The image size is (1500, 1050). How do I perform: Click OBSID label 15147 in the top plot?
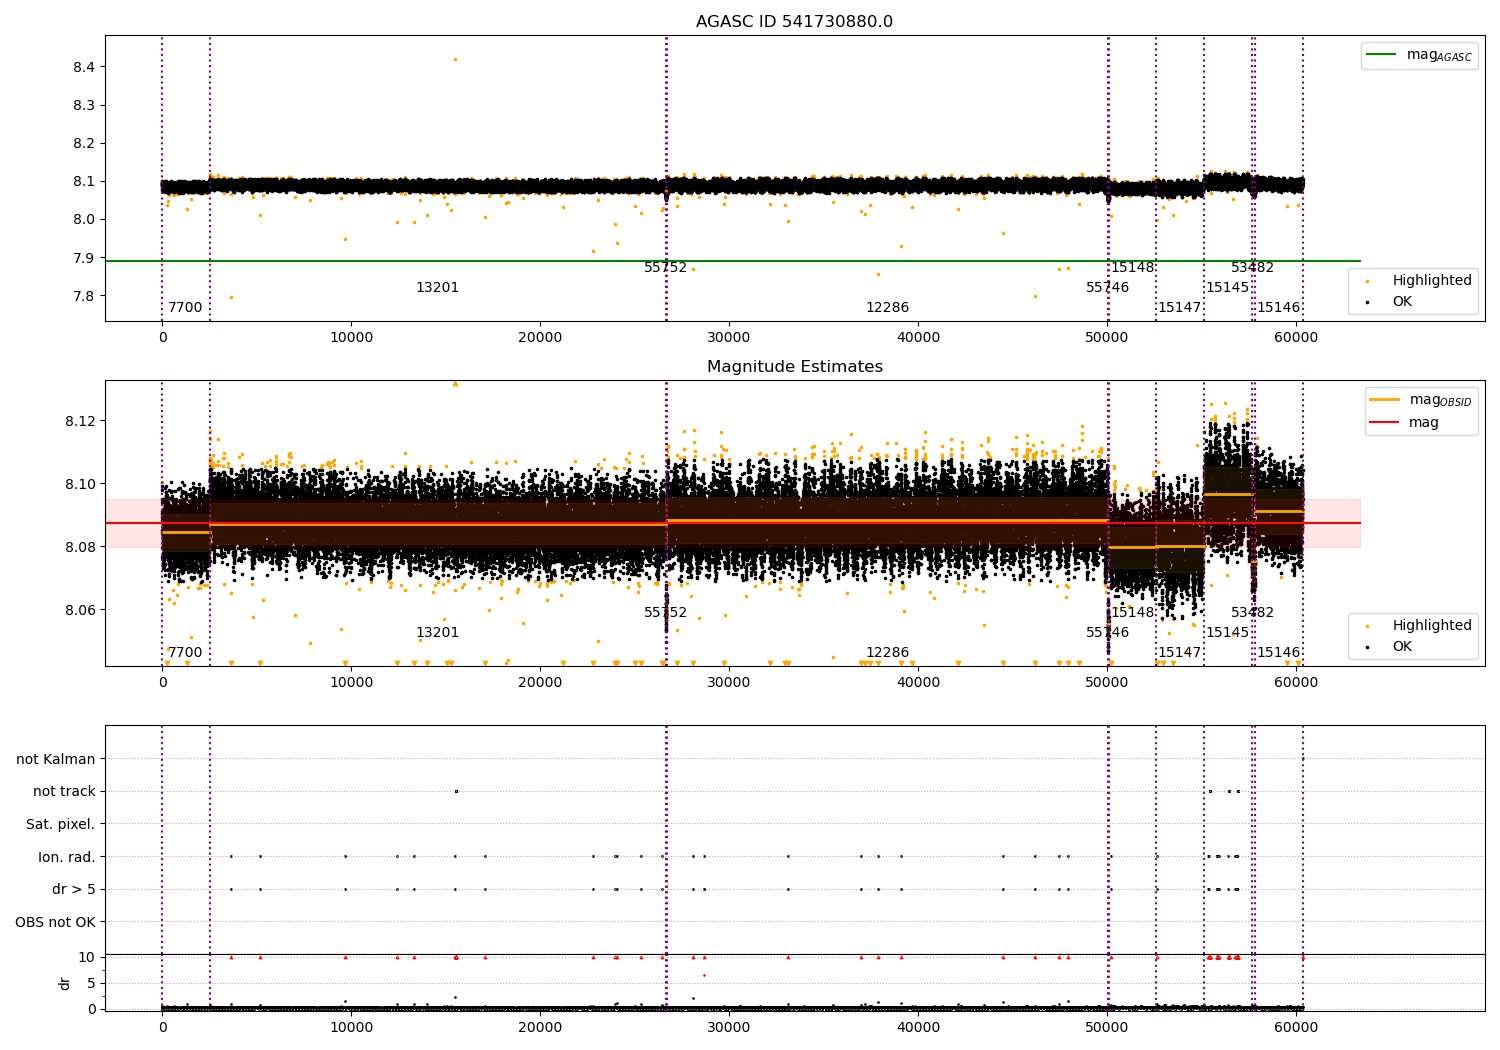click(1180, 308)
